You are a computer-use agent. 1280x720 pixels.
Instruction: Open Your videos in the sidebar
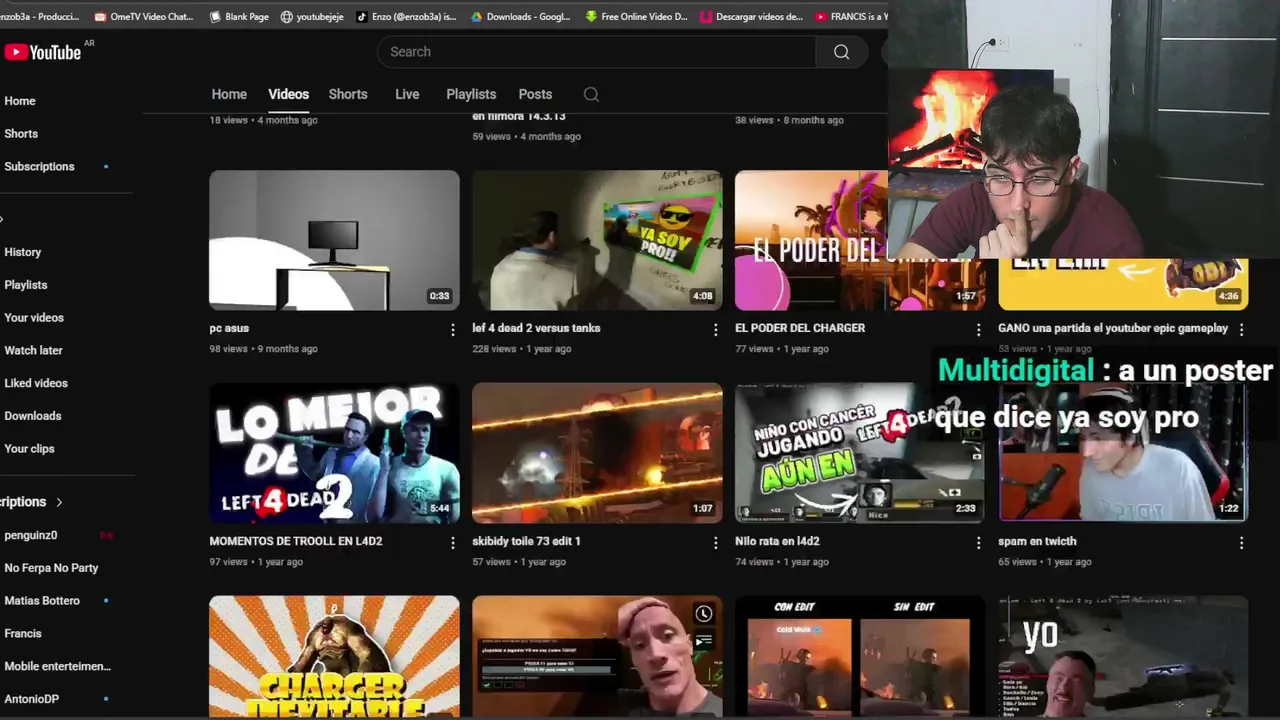(34, 318)
